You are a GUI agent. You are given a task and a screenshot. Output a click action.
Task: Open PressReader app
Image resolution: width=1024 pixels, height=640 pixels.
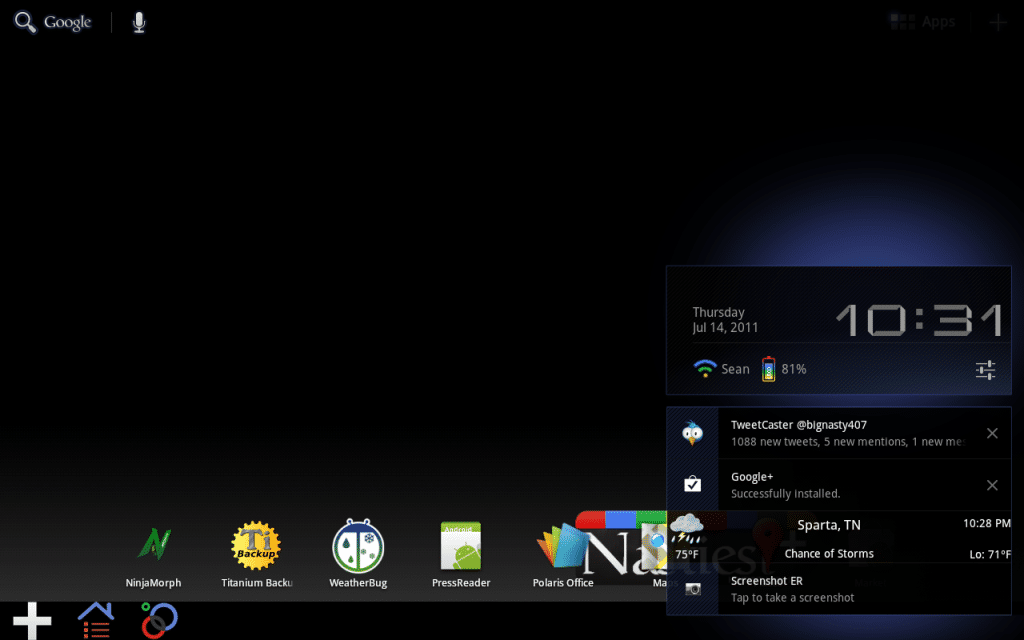pyautogui.click(x=460, y=554)
